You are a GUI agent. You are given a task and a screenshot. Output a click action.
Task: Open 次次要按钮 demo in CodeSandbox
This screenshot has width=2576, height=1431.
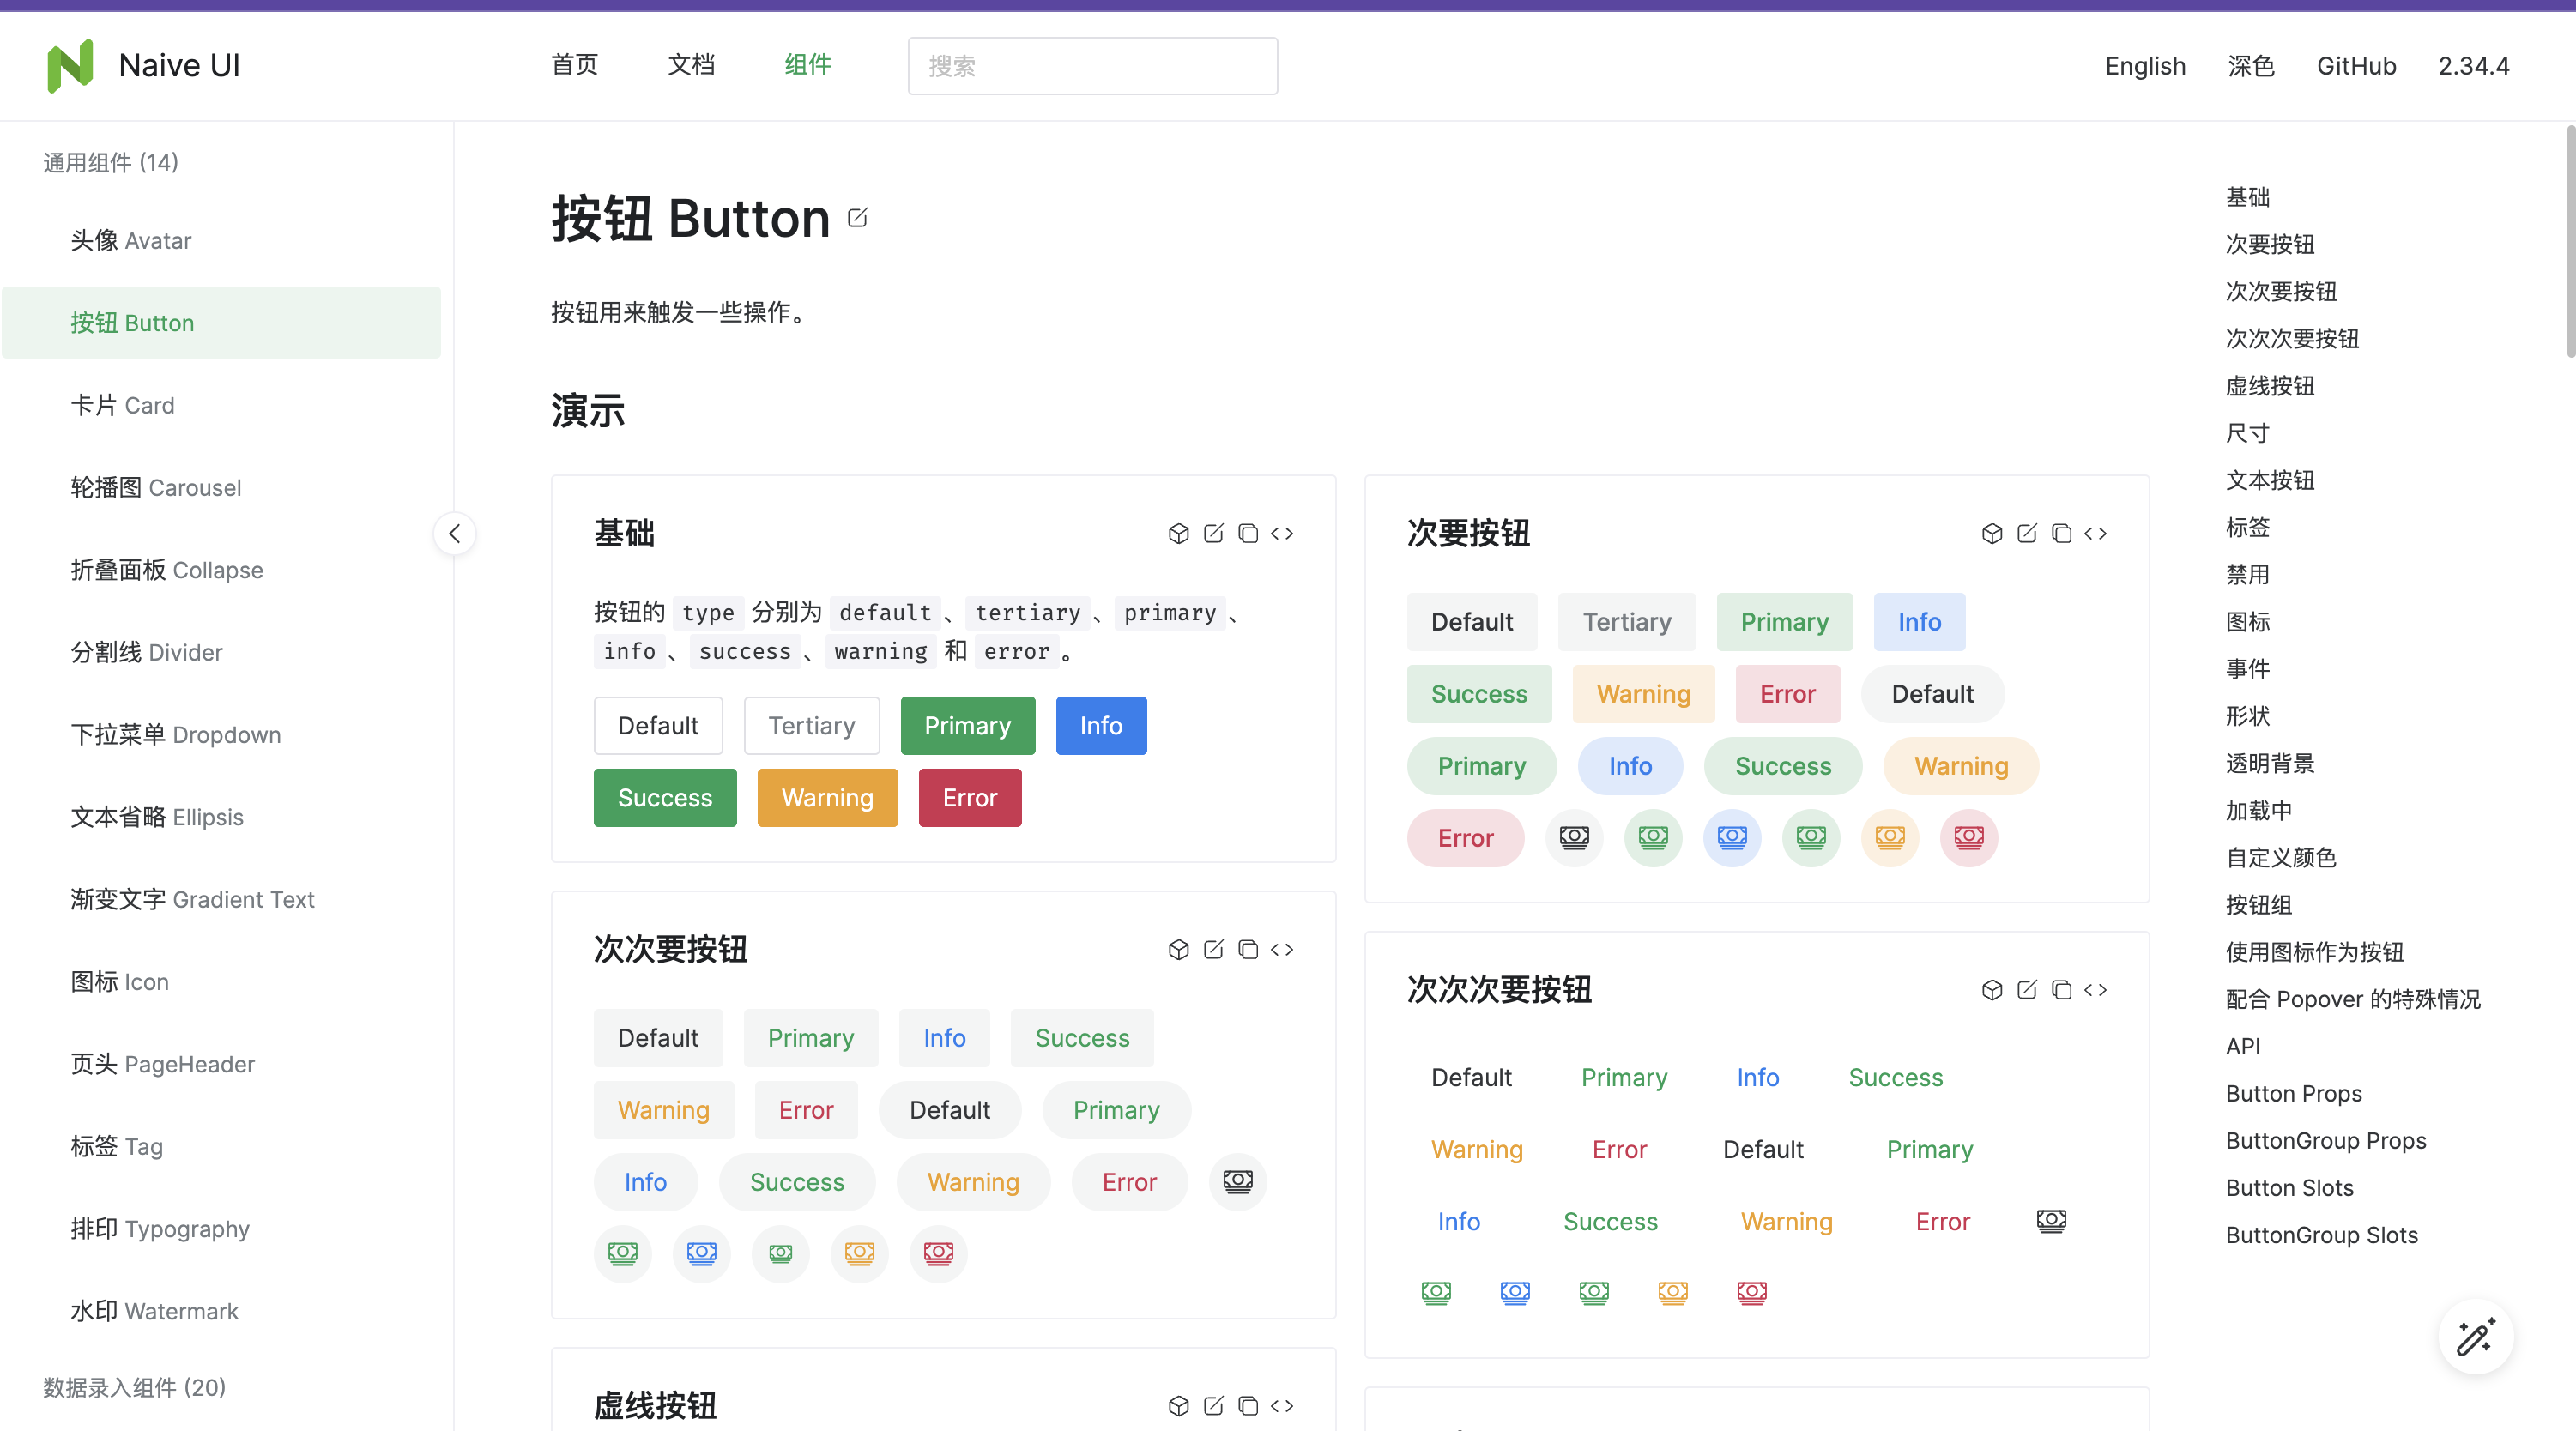(x=1179, y=950)
